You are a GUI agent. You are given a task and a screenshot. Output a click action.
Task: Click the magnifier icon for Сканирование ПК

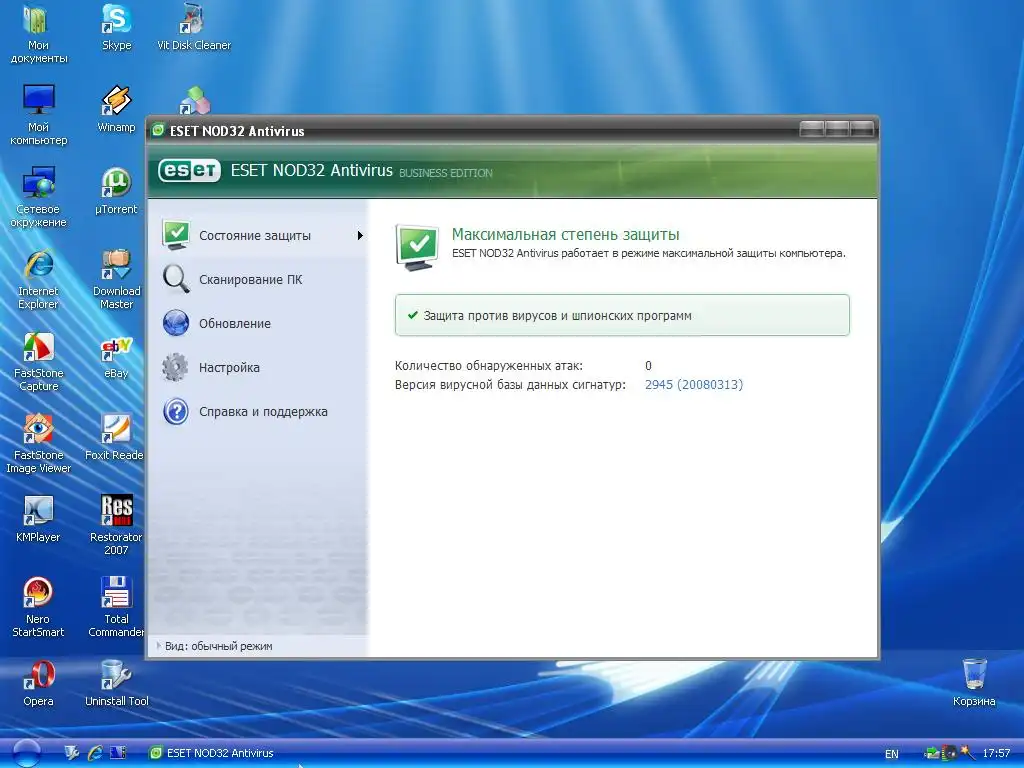click(176, 279)
